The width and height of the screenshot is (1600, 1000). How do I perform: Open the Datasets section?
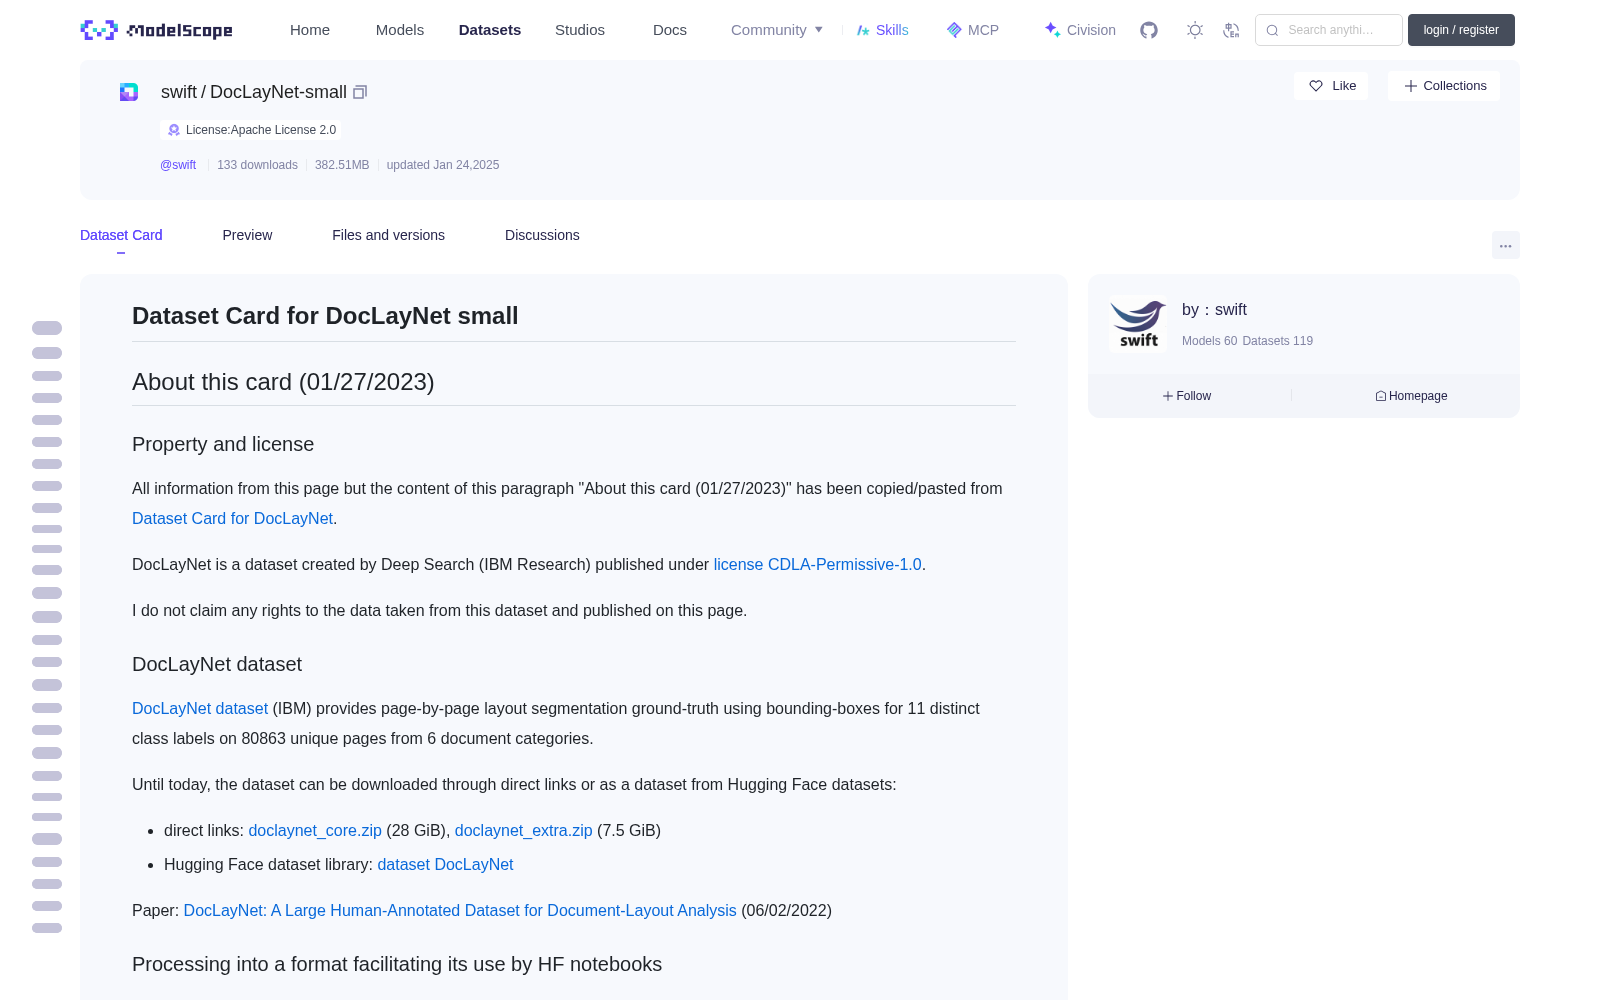tap(490, 30)
